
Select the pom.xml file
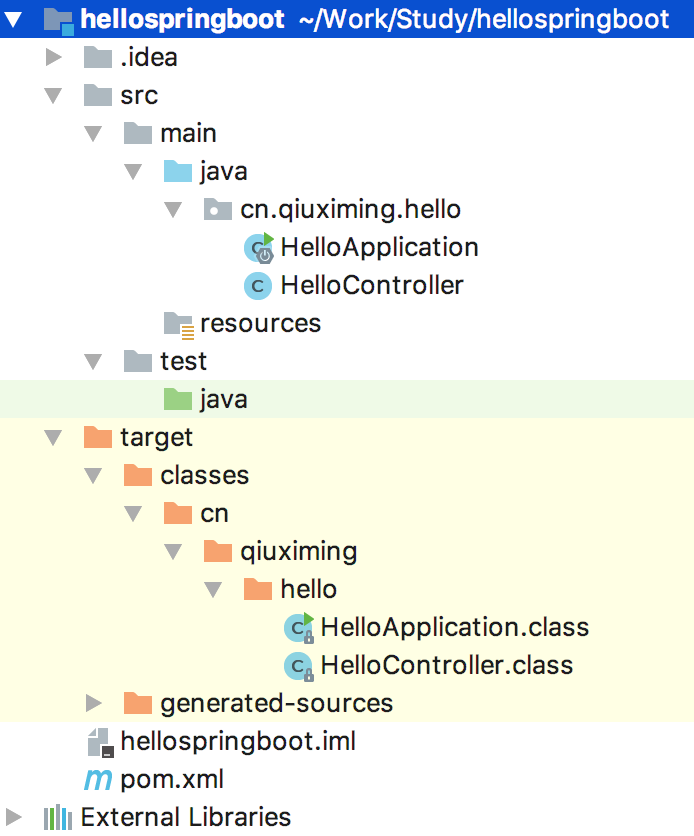point(171,779)
